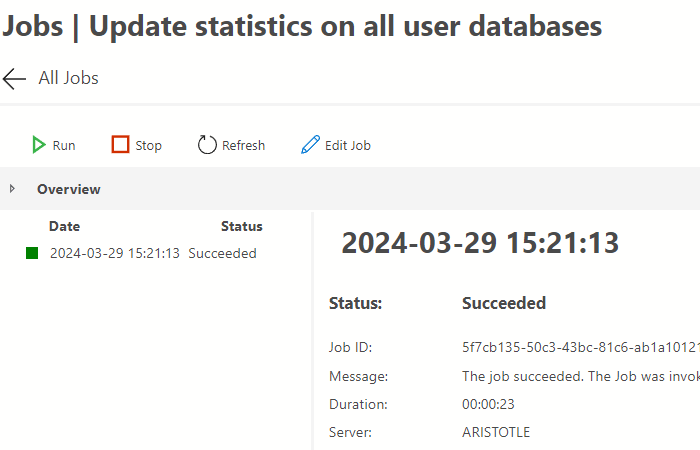Click the circular Refresh icon
Viewport: 700px width, 450px height.
[207, 145]
